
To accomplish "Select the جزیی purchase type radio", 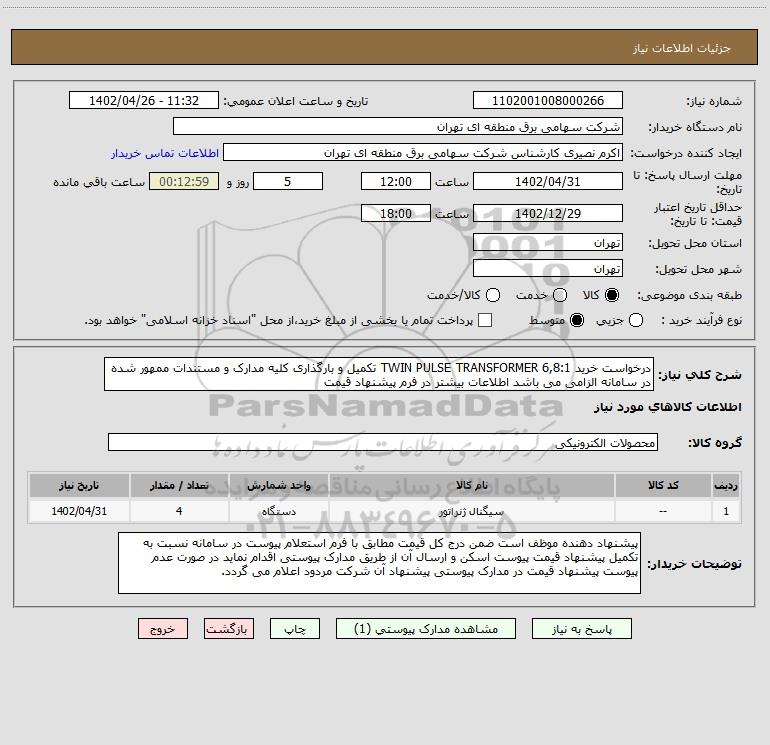I will [636, 320].
